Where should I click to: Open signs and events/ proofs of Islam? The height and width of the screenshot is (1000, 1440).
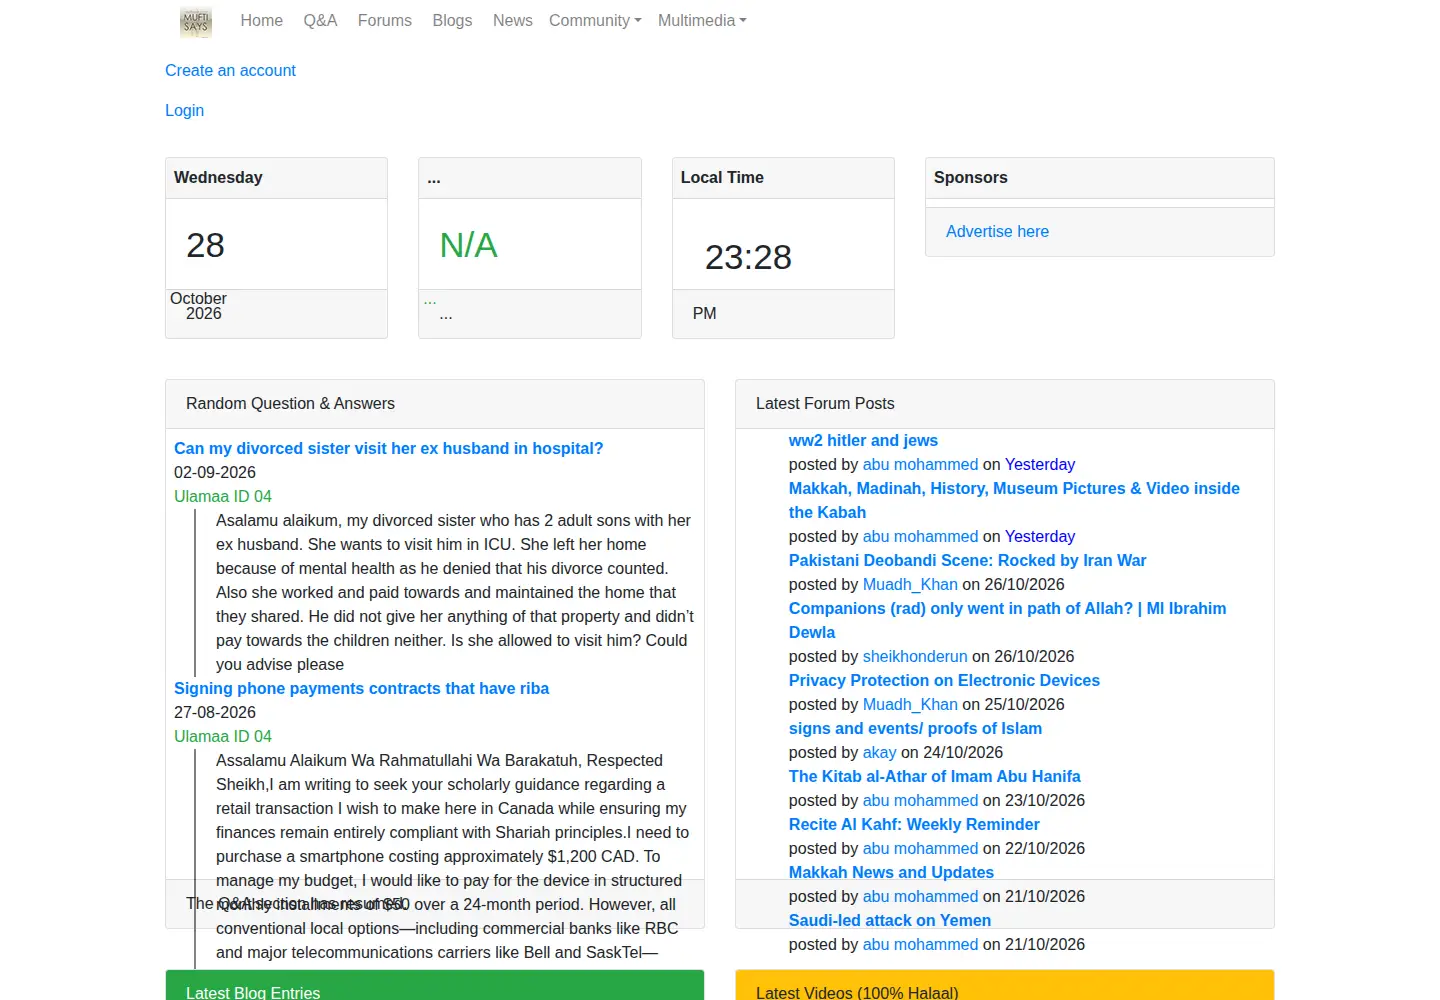(915, 728)
